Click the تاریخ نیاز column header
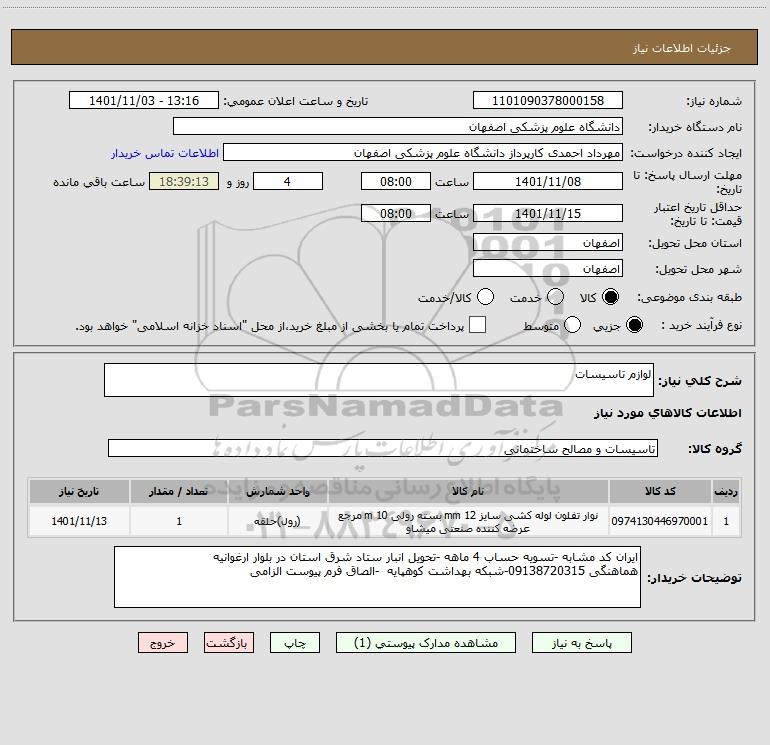 click(x=79, y=491)
